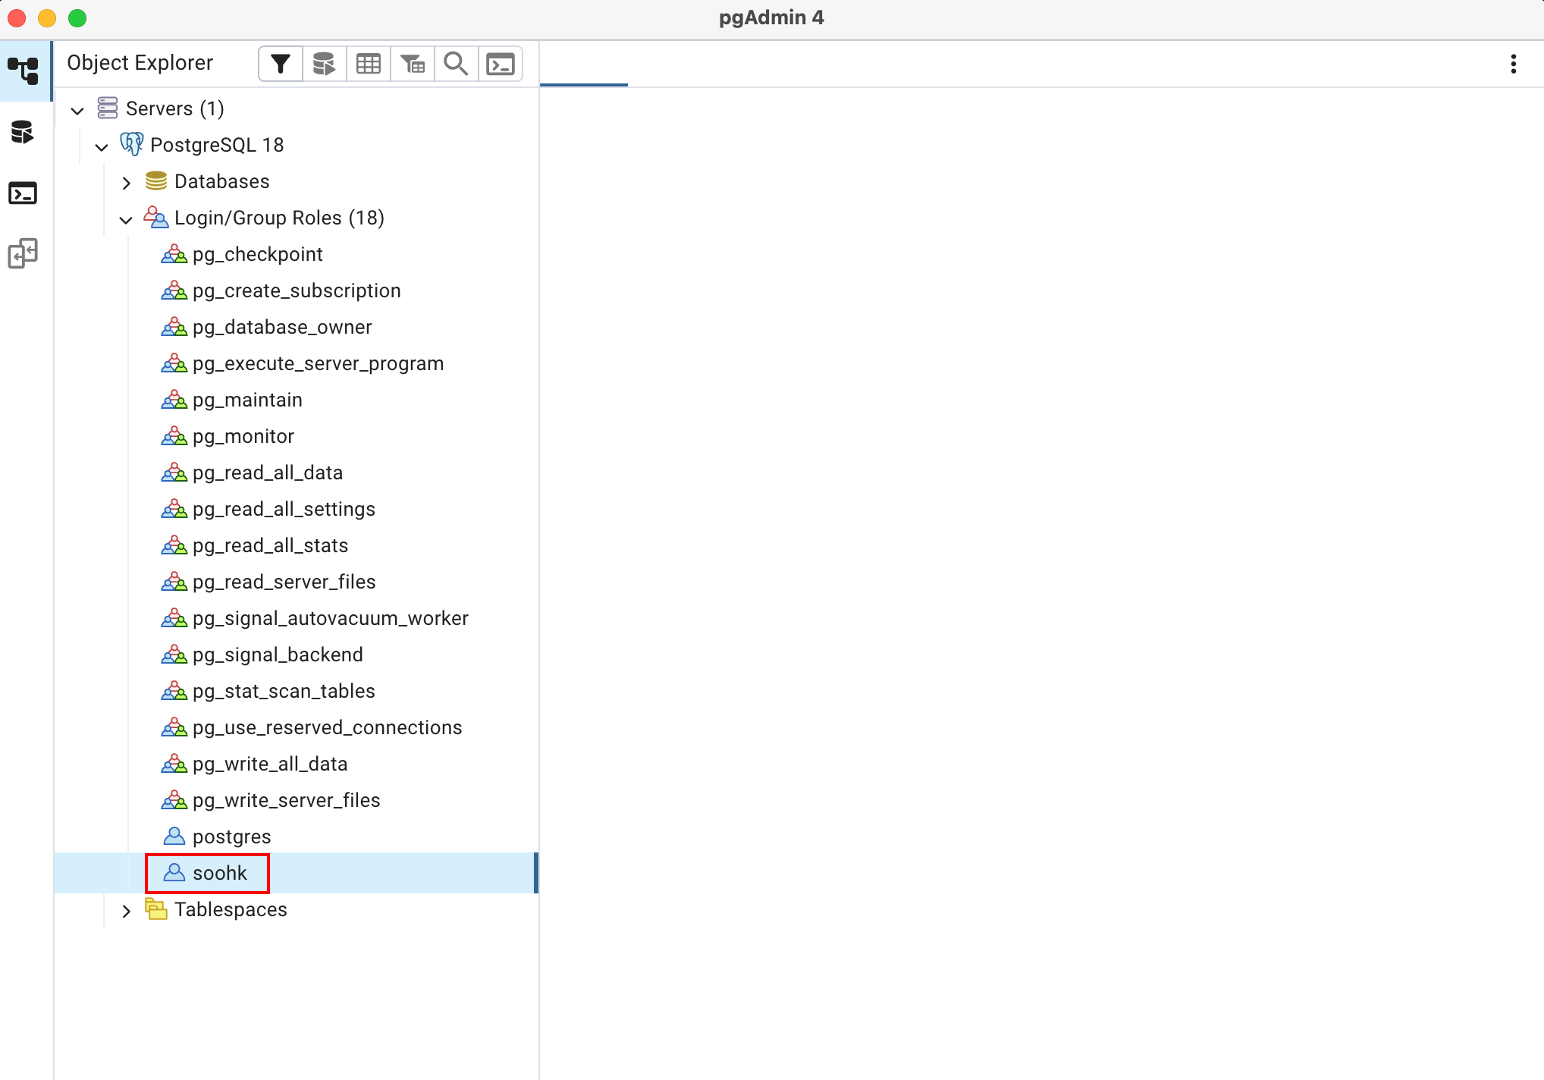Click the Login/Group Roles icon
Image resolution: width=1544 pixels, height=1080 pixels.
156,217
